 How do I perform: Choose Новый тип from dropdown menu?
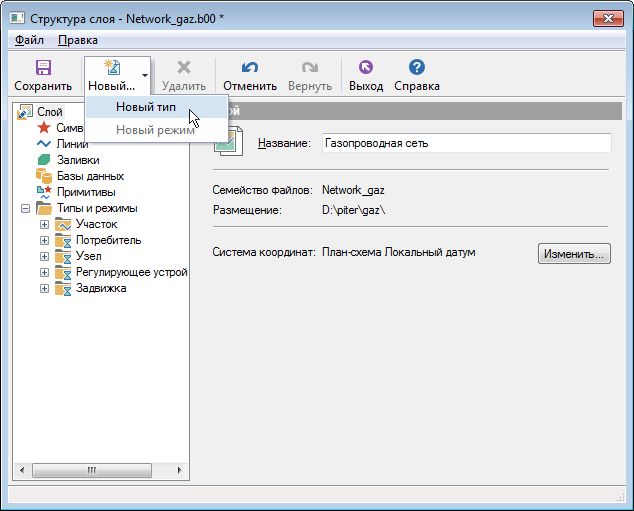pos(146,107)
